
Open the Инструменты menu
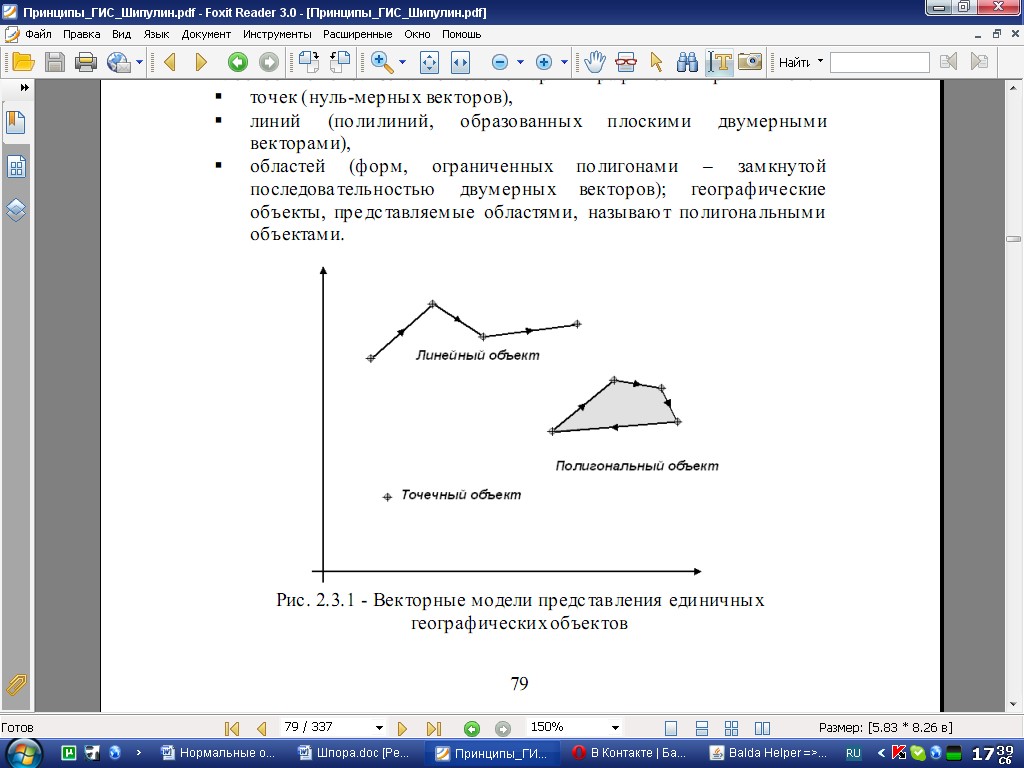pyautogui.click(x=277, y=34)
